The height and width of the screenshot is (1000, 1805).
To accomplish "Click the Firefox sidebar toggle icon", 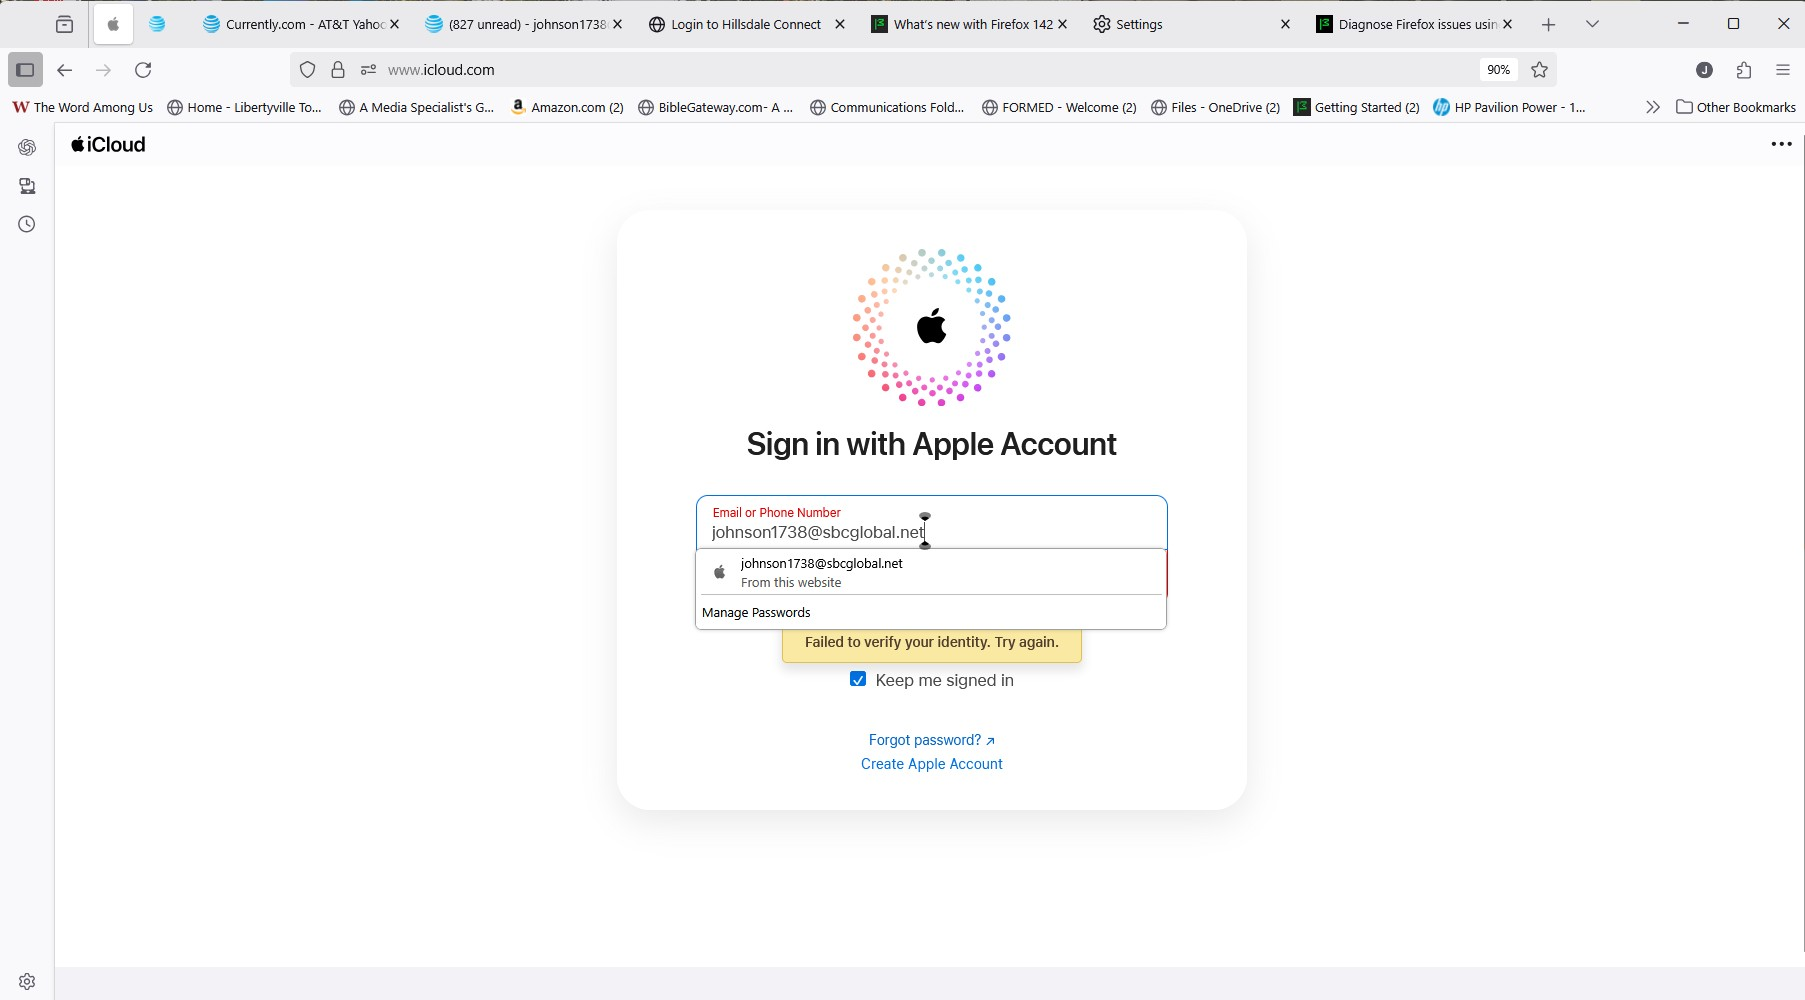I will pos(25,70).
